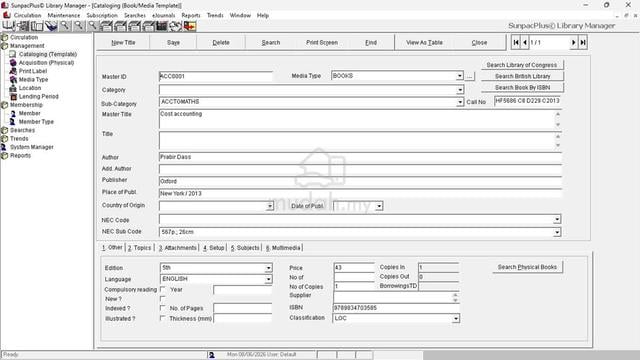Viewport: 640px width, 360px height.
Task: Click the app icon left of Circulation menu
Action: click(x=7, y=15)
